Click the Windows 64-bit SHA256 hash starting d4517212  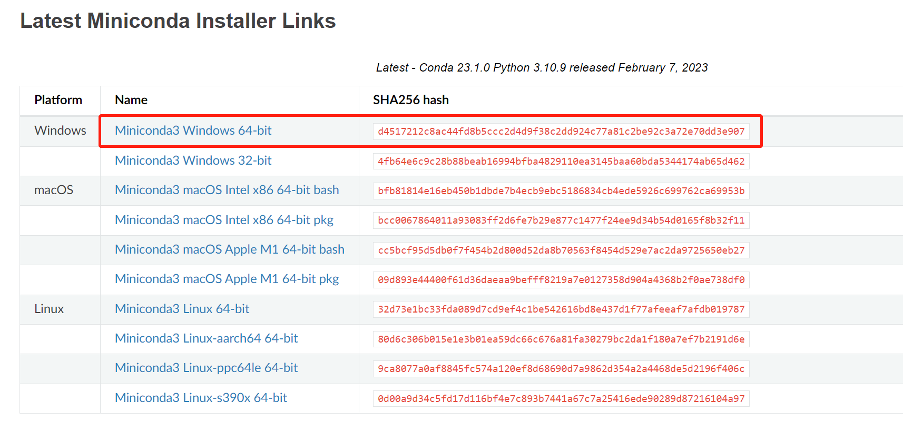pos(561,132)
